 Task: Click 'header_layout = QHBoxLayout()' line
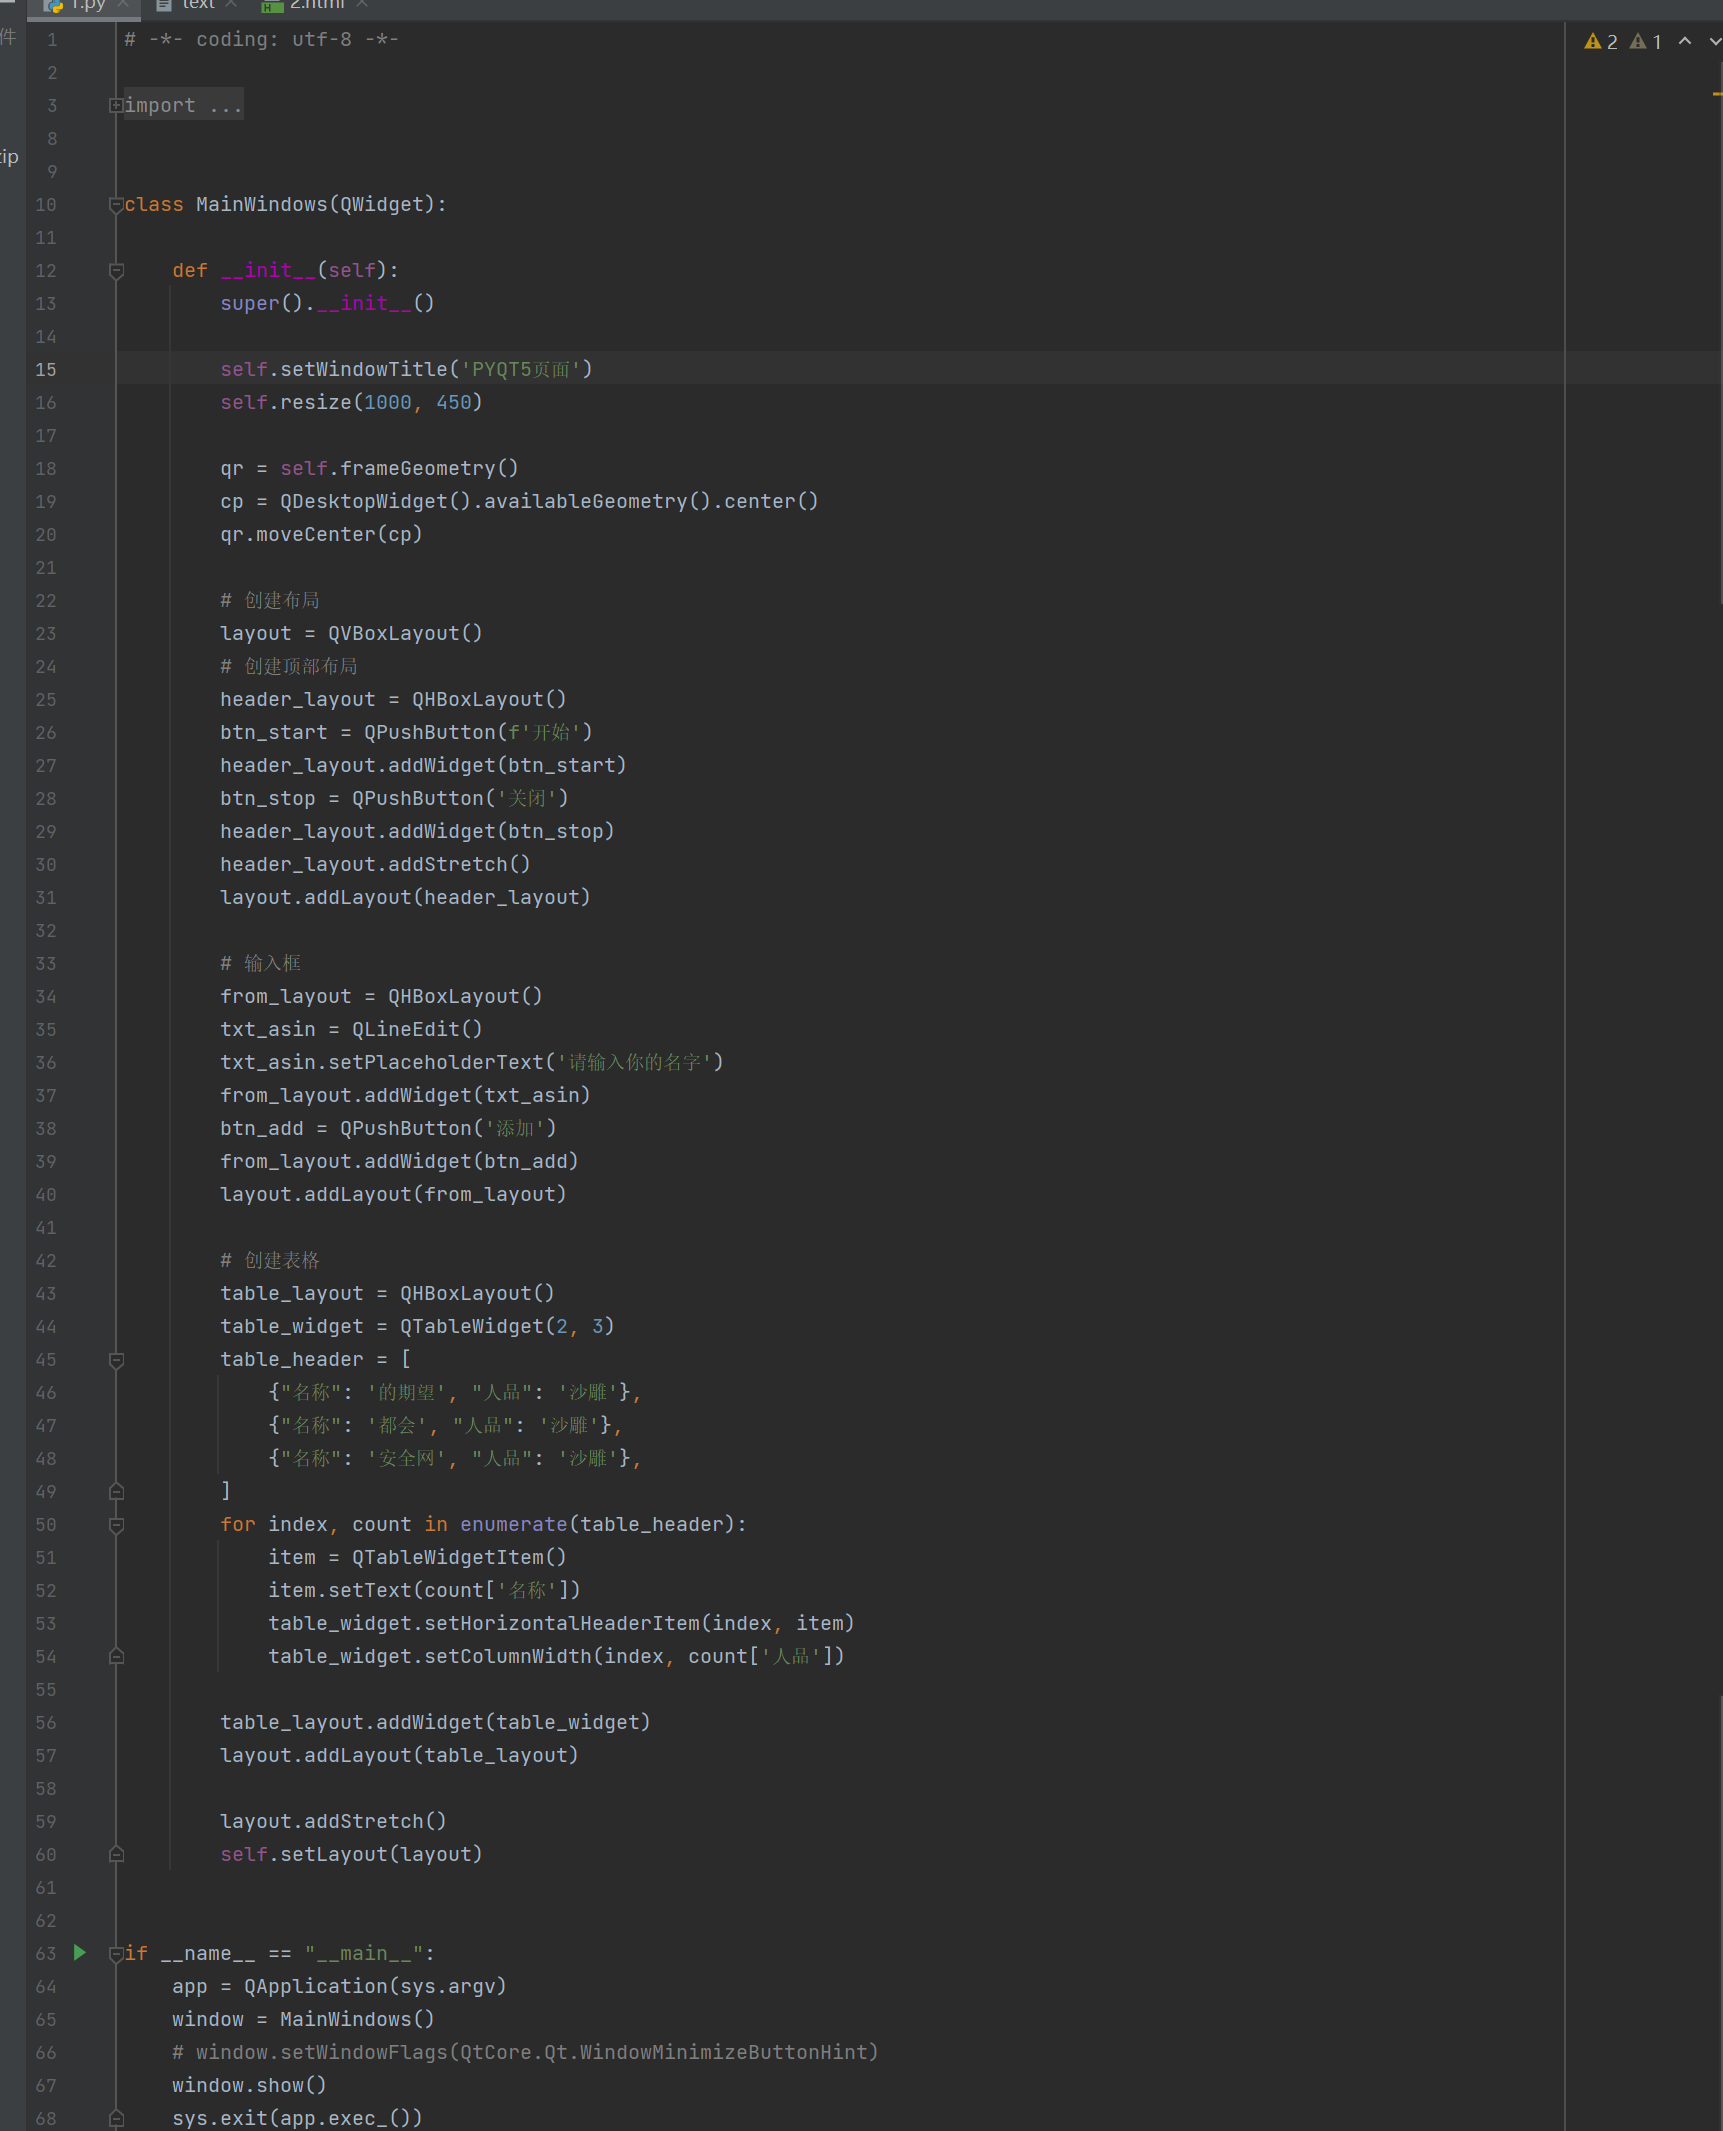[393, 700]
